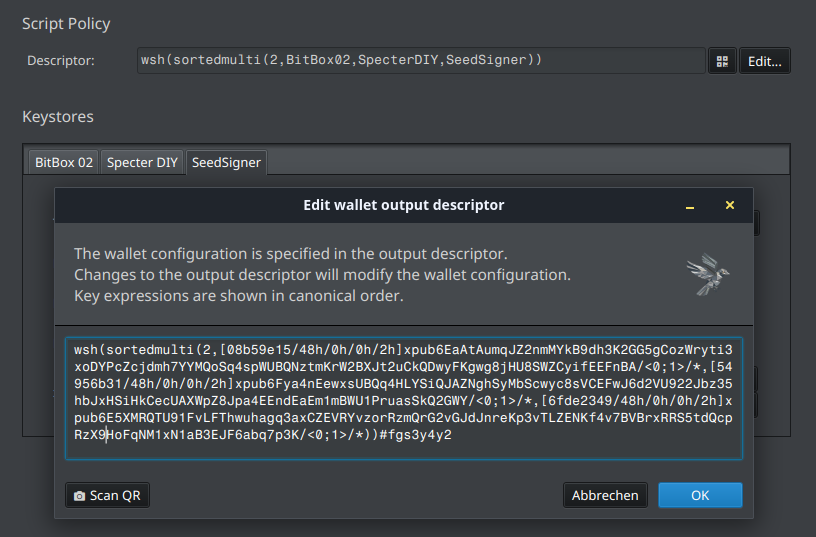Screen dimensions: 816x537
Task: Switch to the BitBox 02 keystore tab
Action: coord(63,162)
